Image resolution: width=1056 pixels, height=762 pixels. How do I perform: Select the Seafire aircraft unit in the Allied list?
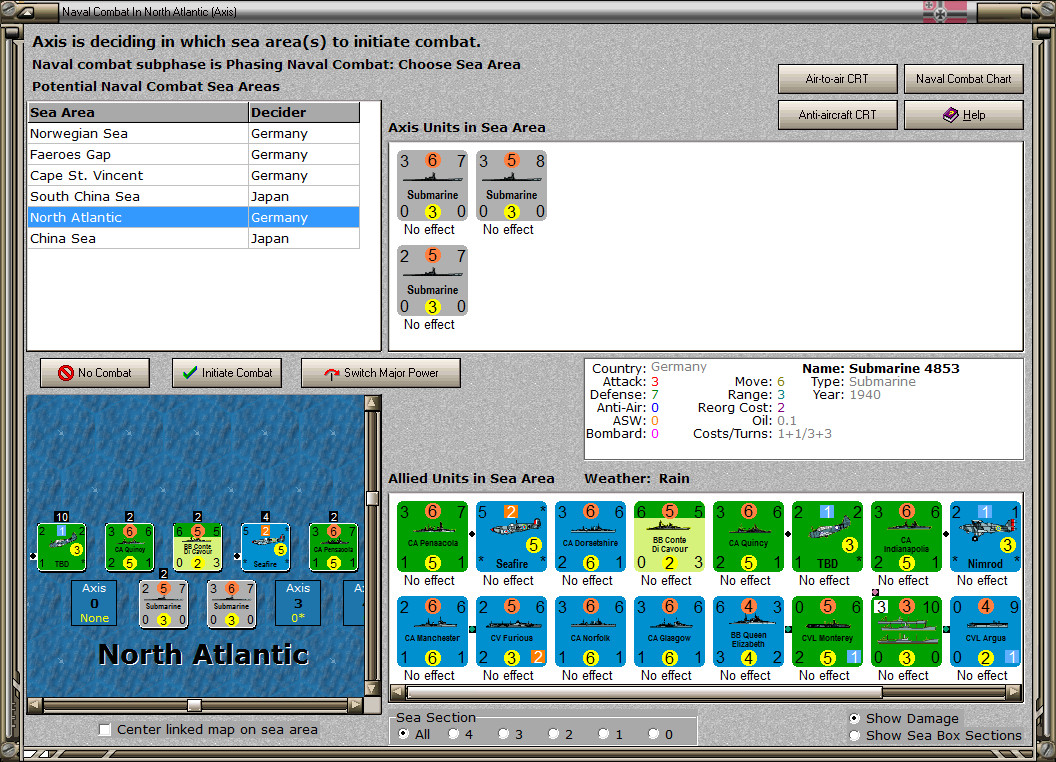tap(511, 536)
